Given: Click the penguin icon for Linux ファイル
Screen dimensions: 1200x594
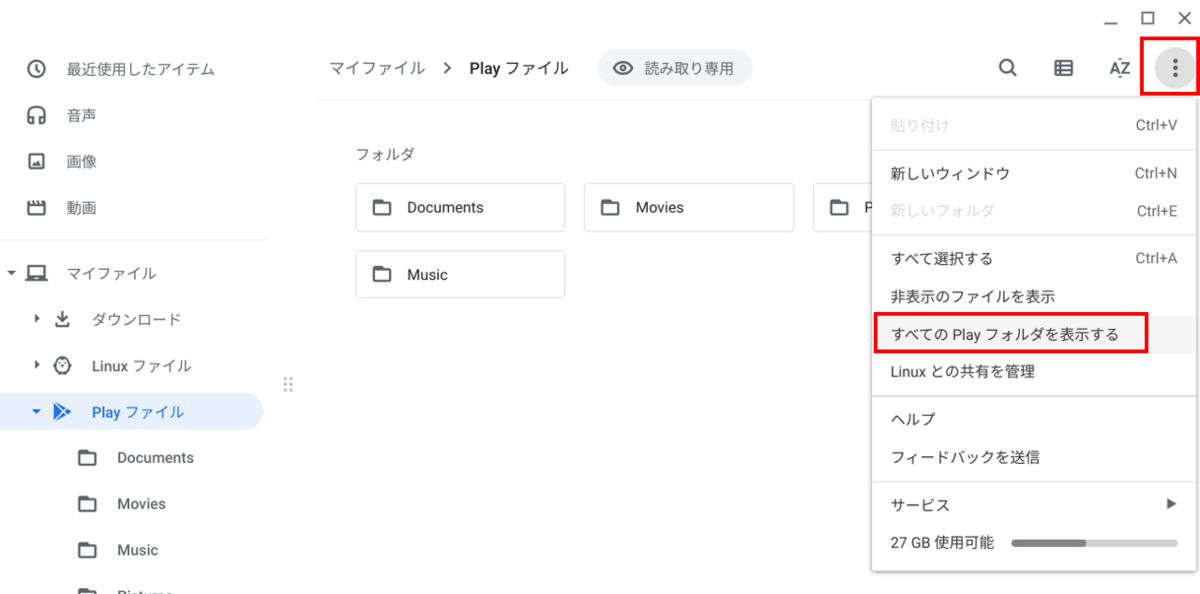Looking at the screenshot, I should 62,365.
